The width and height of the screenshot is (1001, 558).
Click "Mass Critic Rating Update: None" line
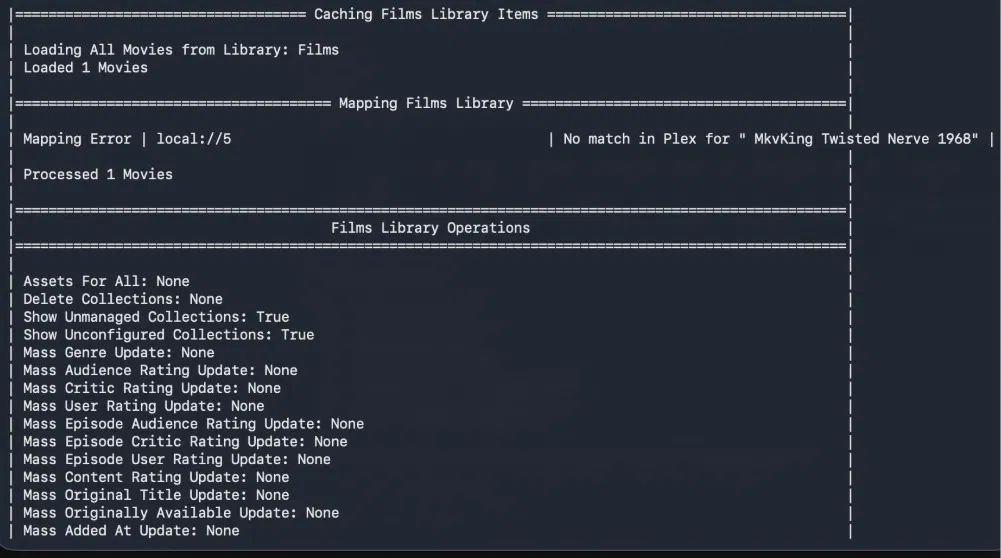[152, 388]
